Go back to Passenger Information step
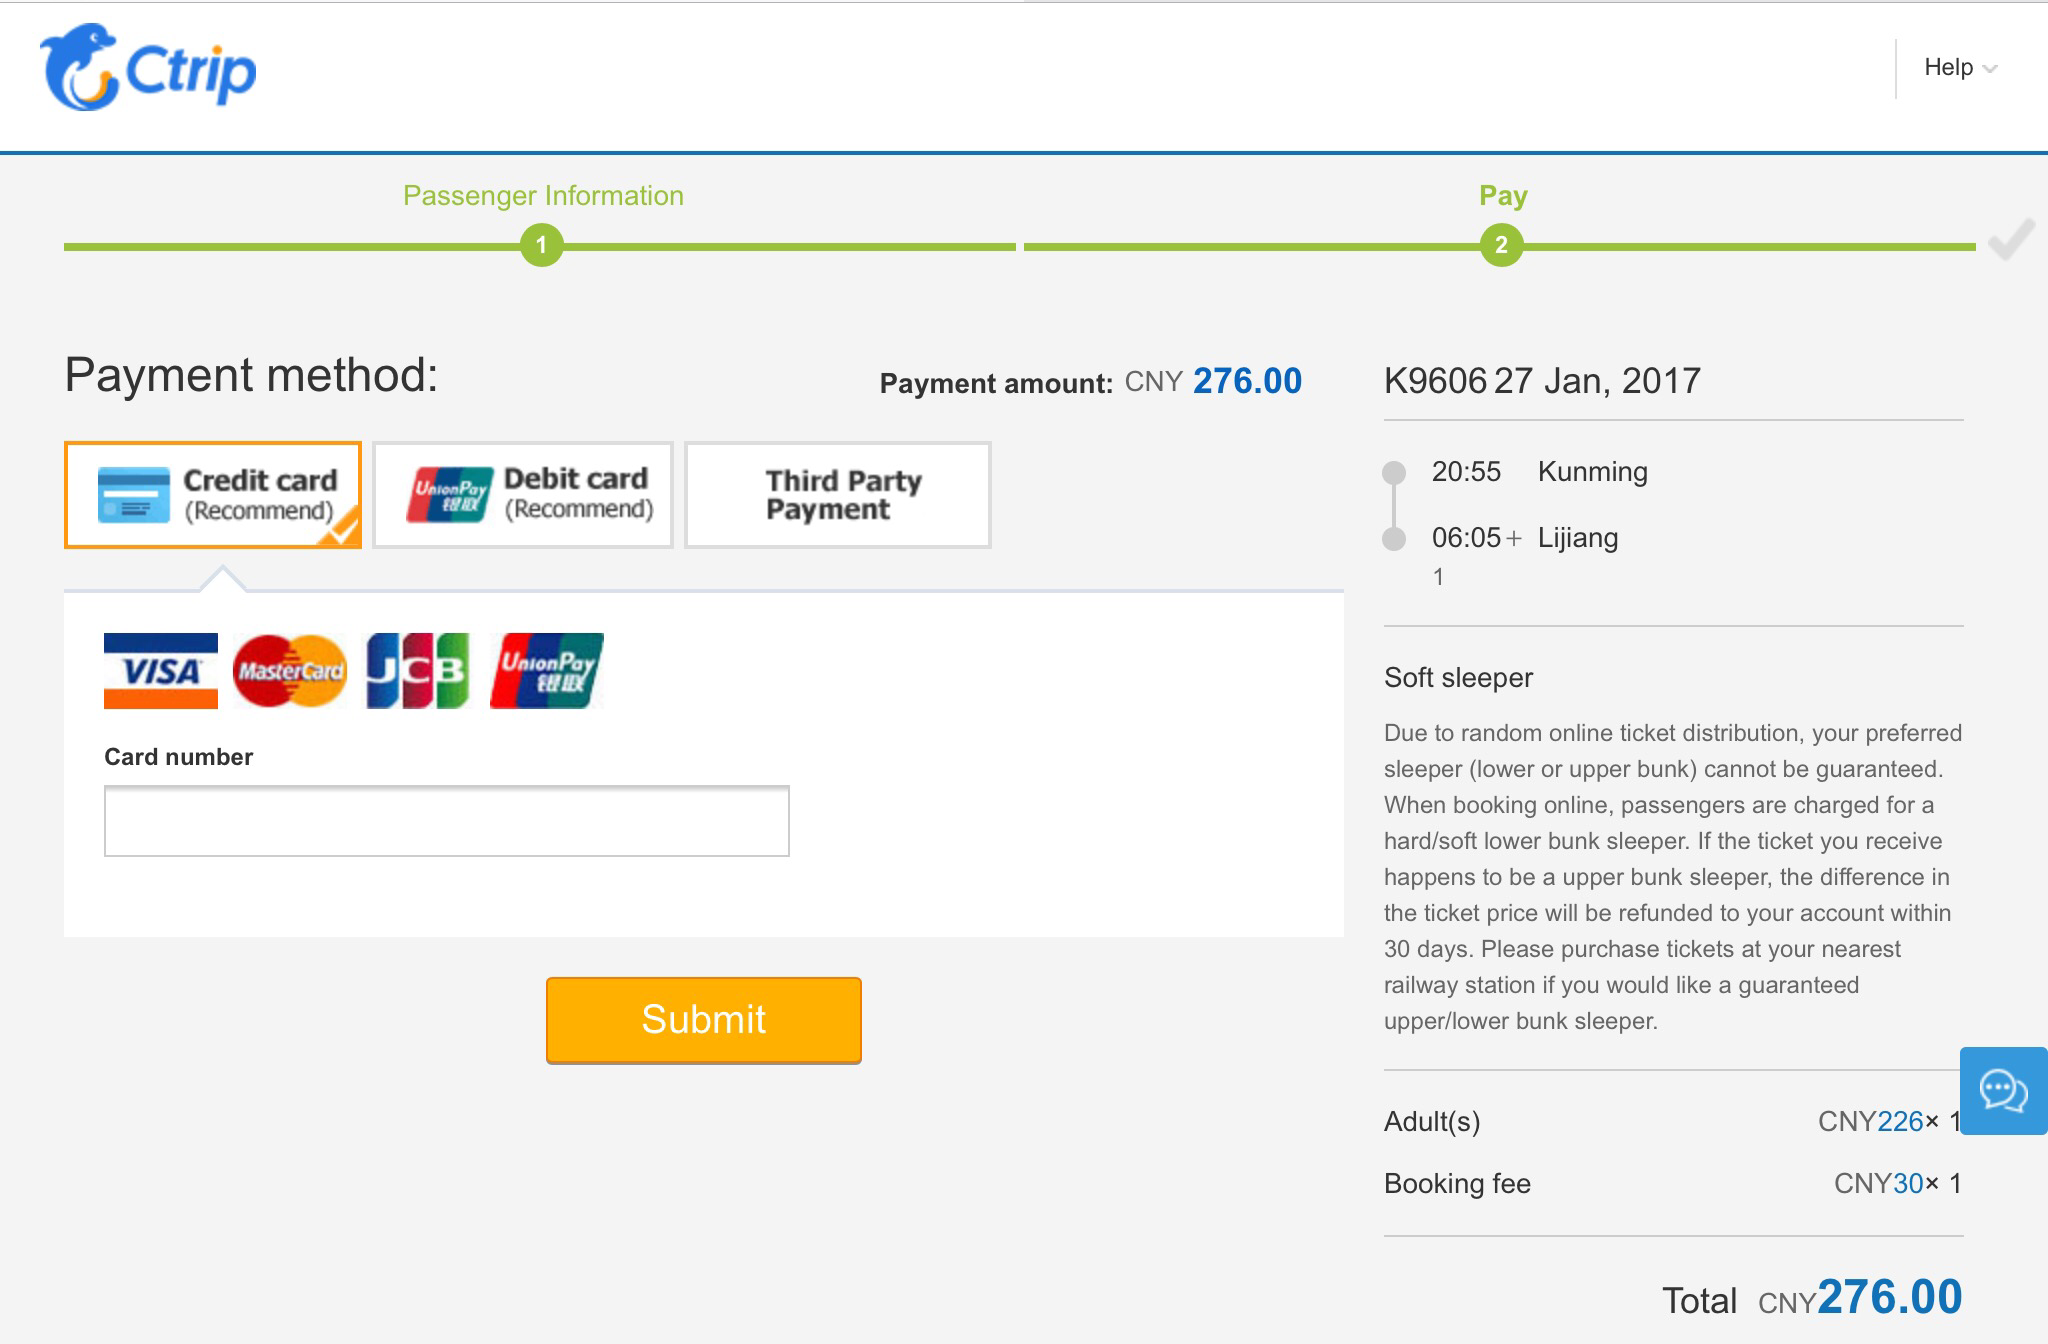2048x1344 pixels. point(543,196)
